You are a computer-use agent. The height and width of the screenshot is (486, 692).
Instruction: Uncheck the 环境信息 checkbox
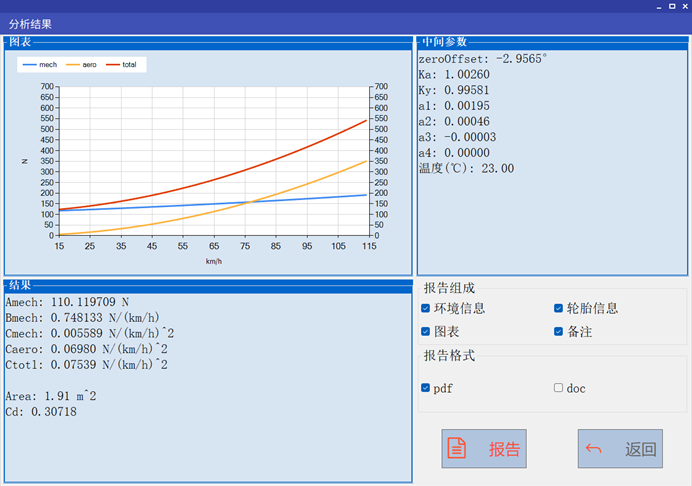coord(426,309)
